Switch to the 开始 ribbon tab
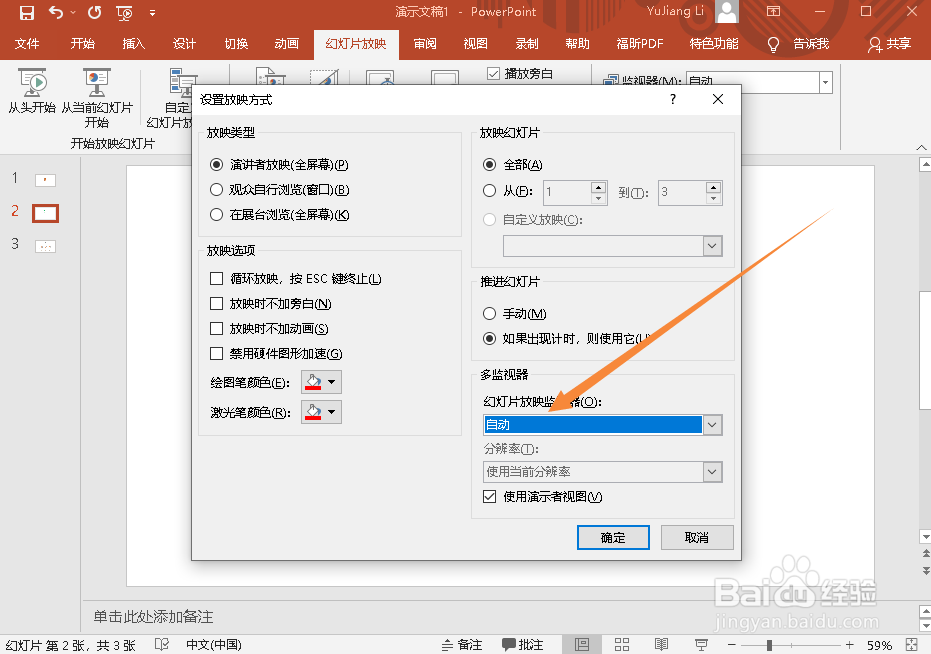 click(x=83, y=44)
